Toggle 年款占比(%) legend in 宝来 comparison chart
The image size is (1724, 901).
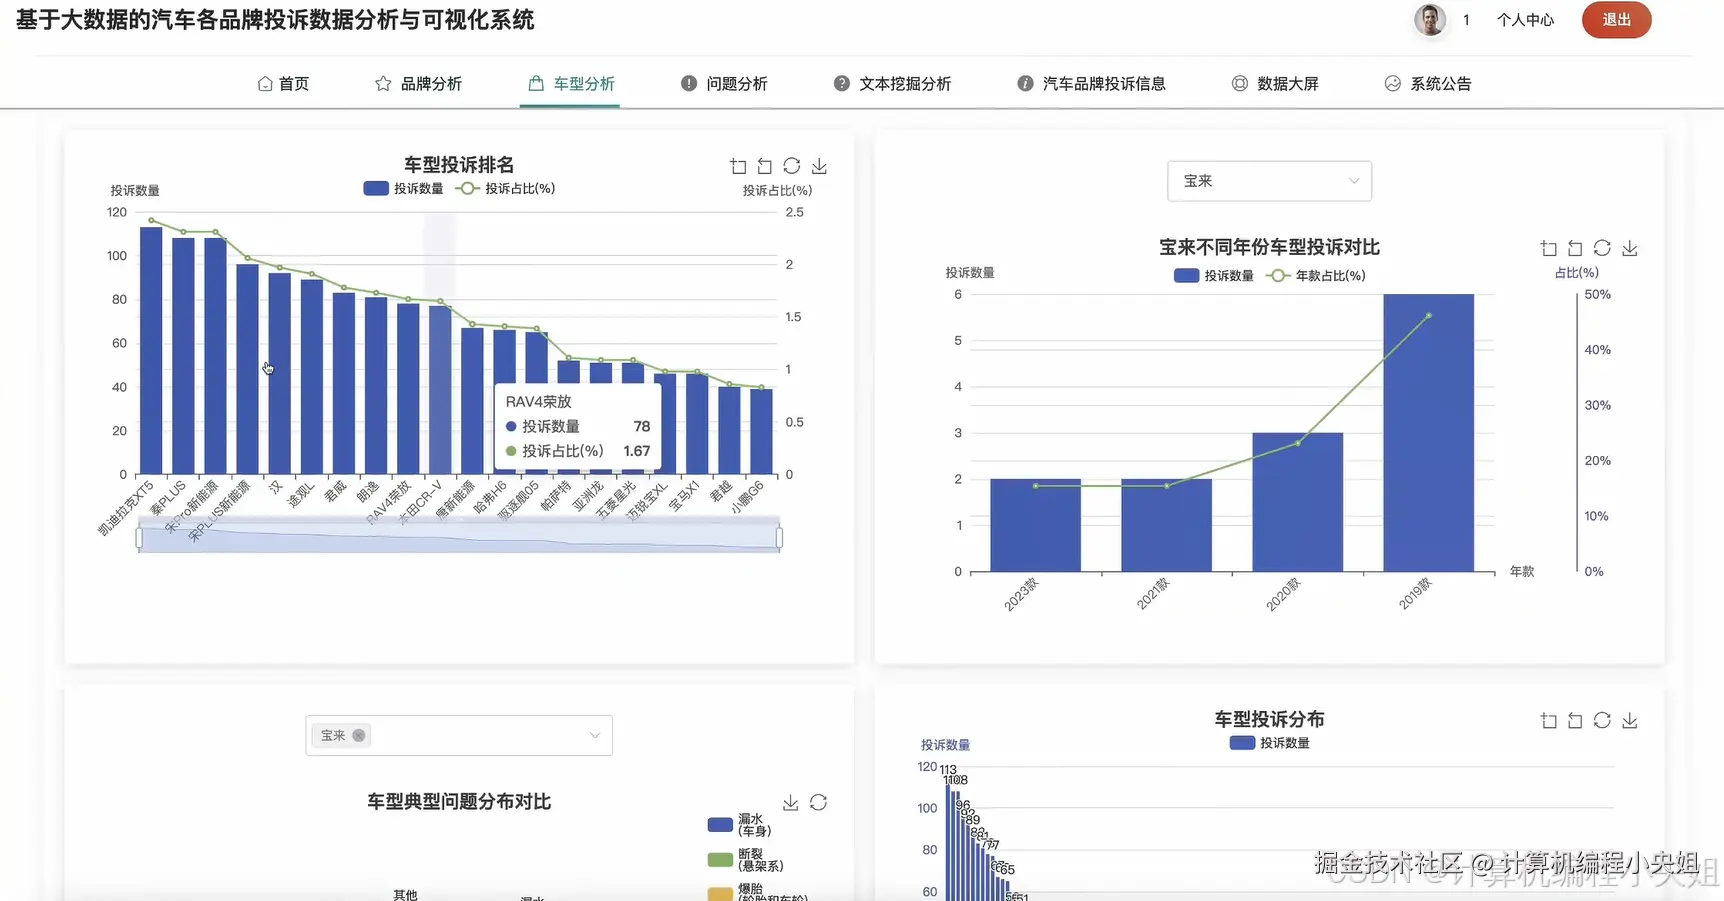[1316, 275]
